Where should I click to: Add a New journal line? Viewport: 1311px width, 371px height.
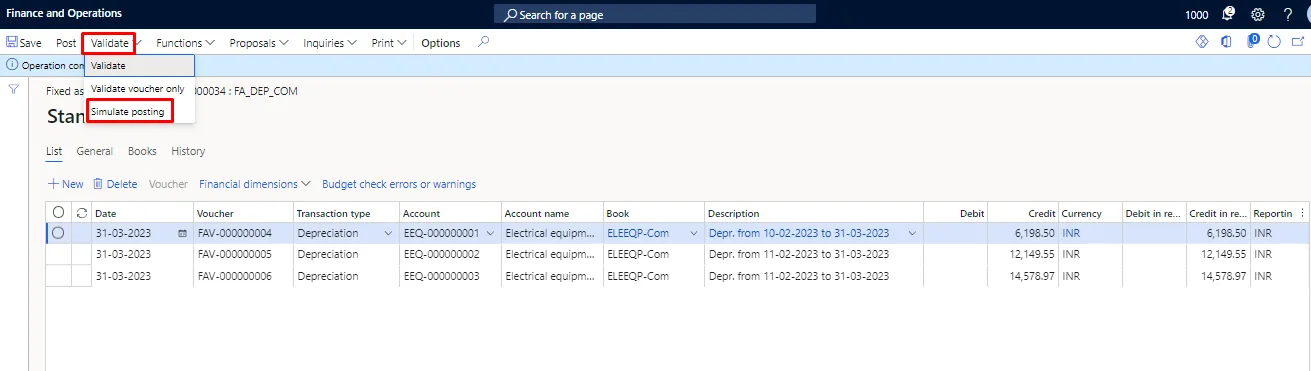point(66,184)
